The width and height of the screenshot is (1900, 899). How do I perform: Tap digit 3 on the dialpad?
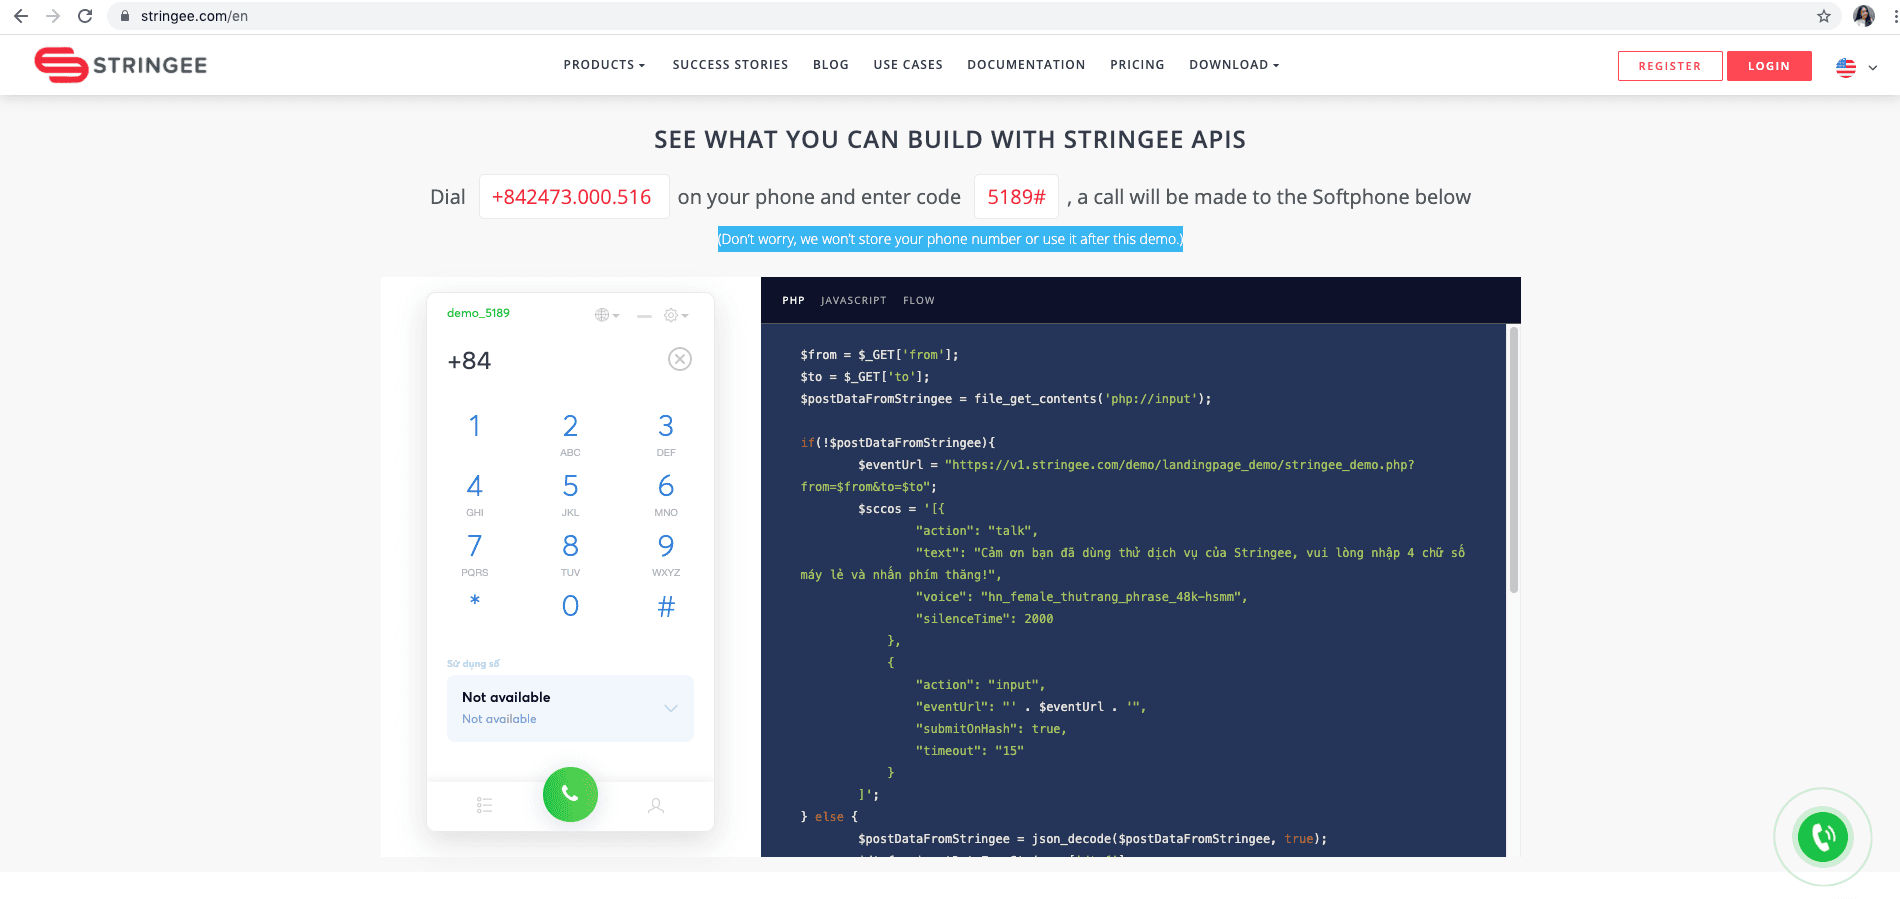point(666,433)
